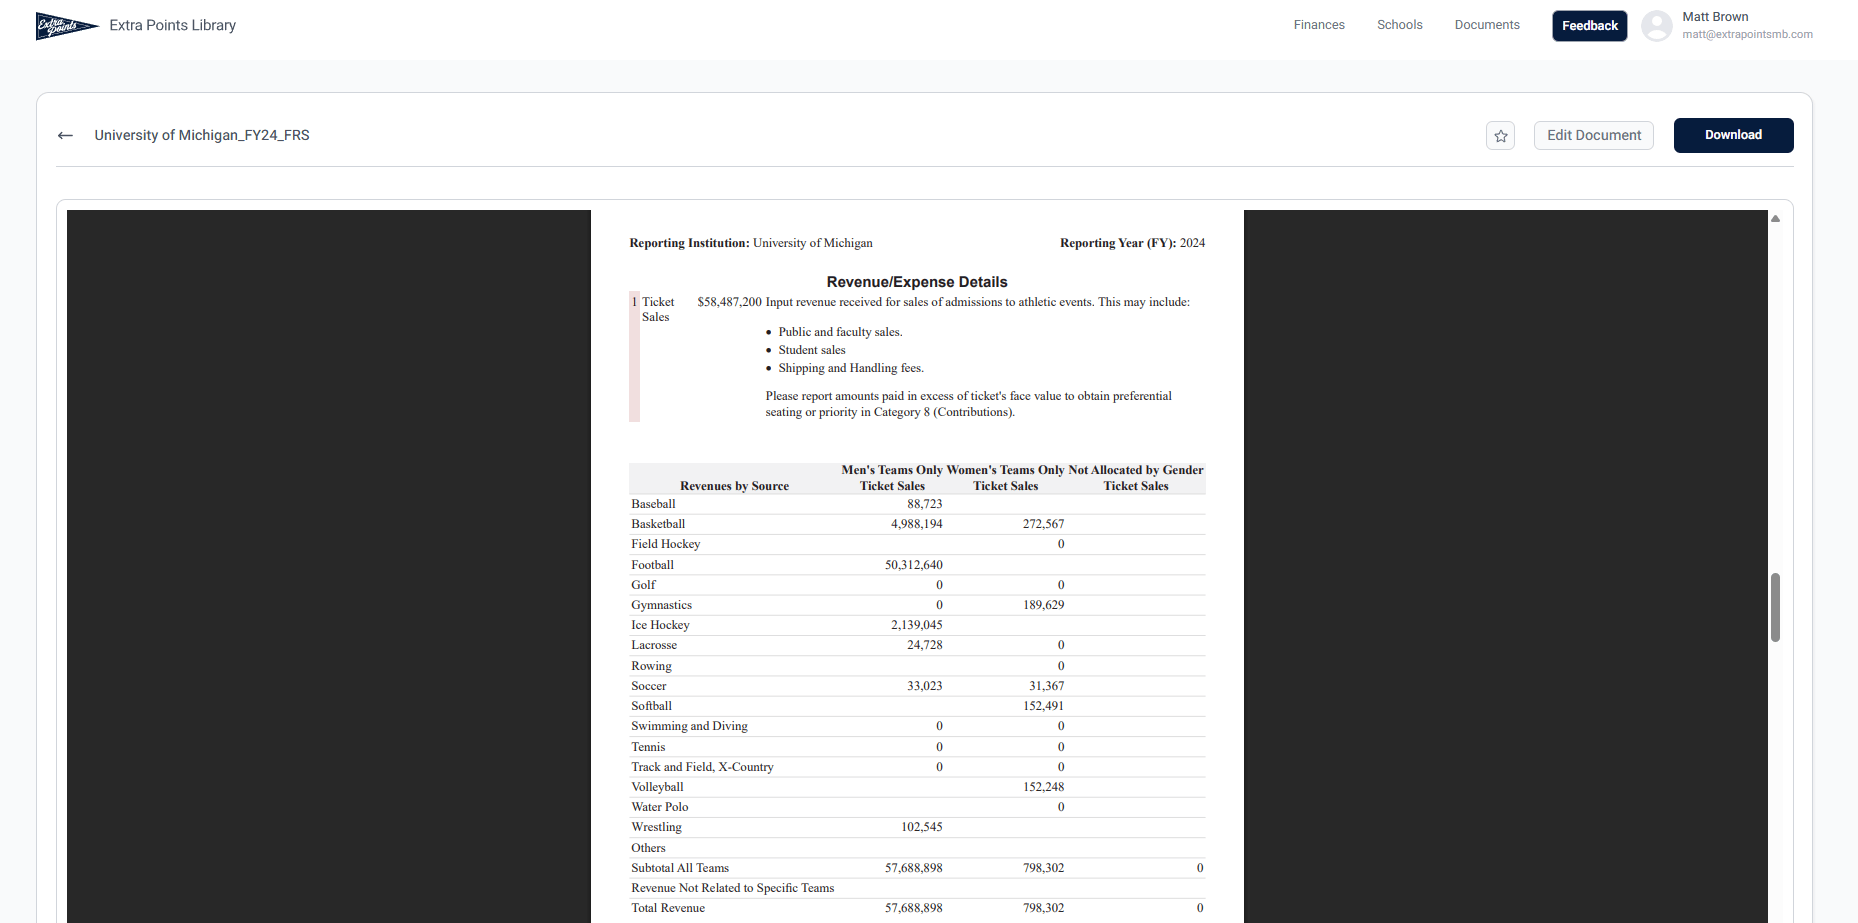Click Men's Teams Only column header
Screen dimensions: 1858x923
point(891,470)
